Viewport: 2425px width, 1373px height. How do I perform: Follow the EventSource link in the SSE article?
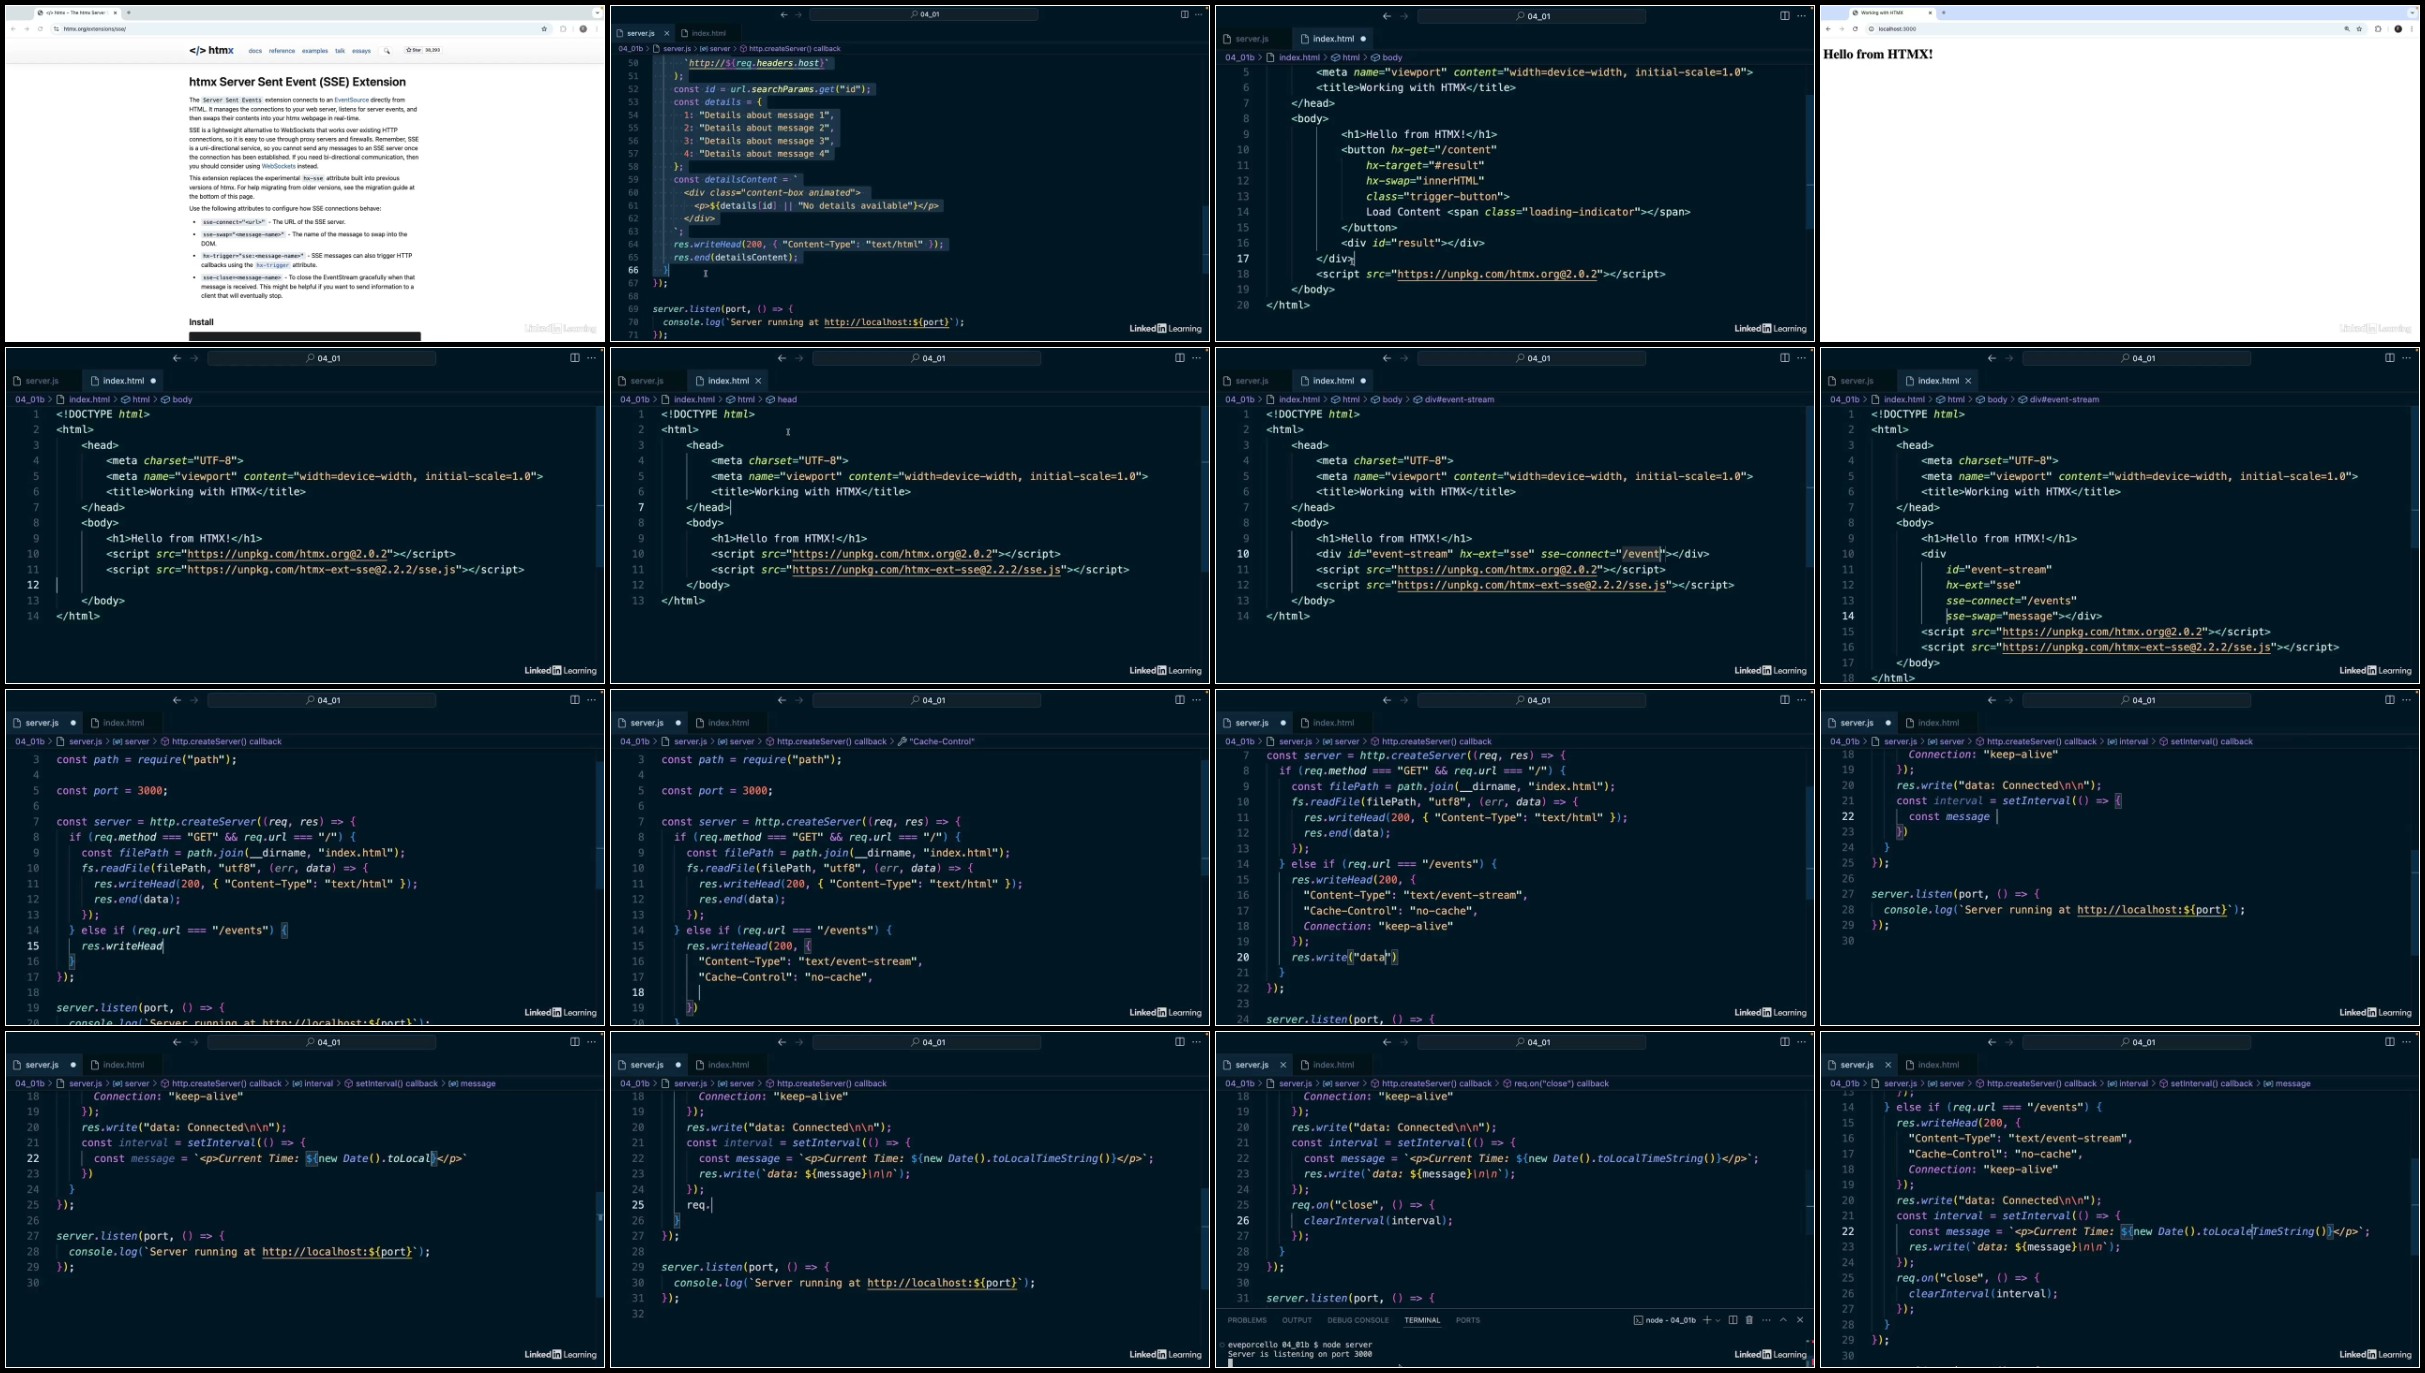click(352, 100)
